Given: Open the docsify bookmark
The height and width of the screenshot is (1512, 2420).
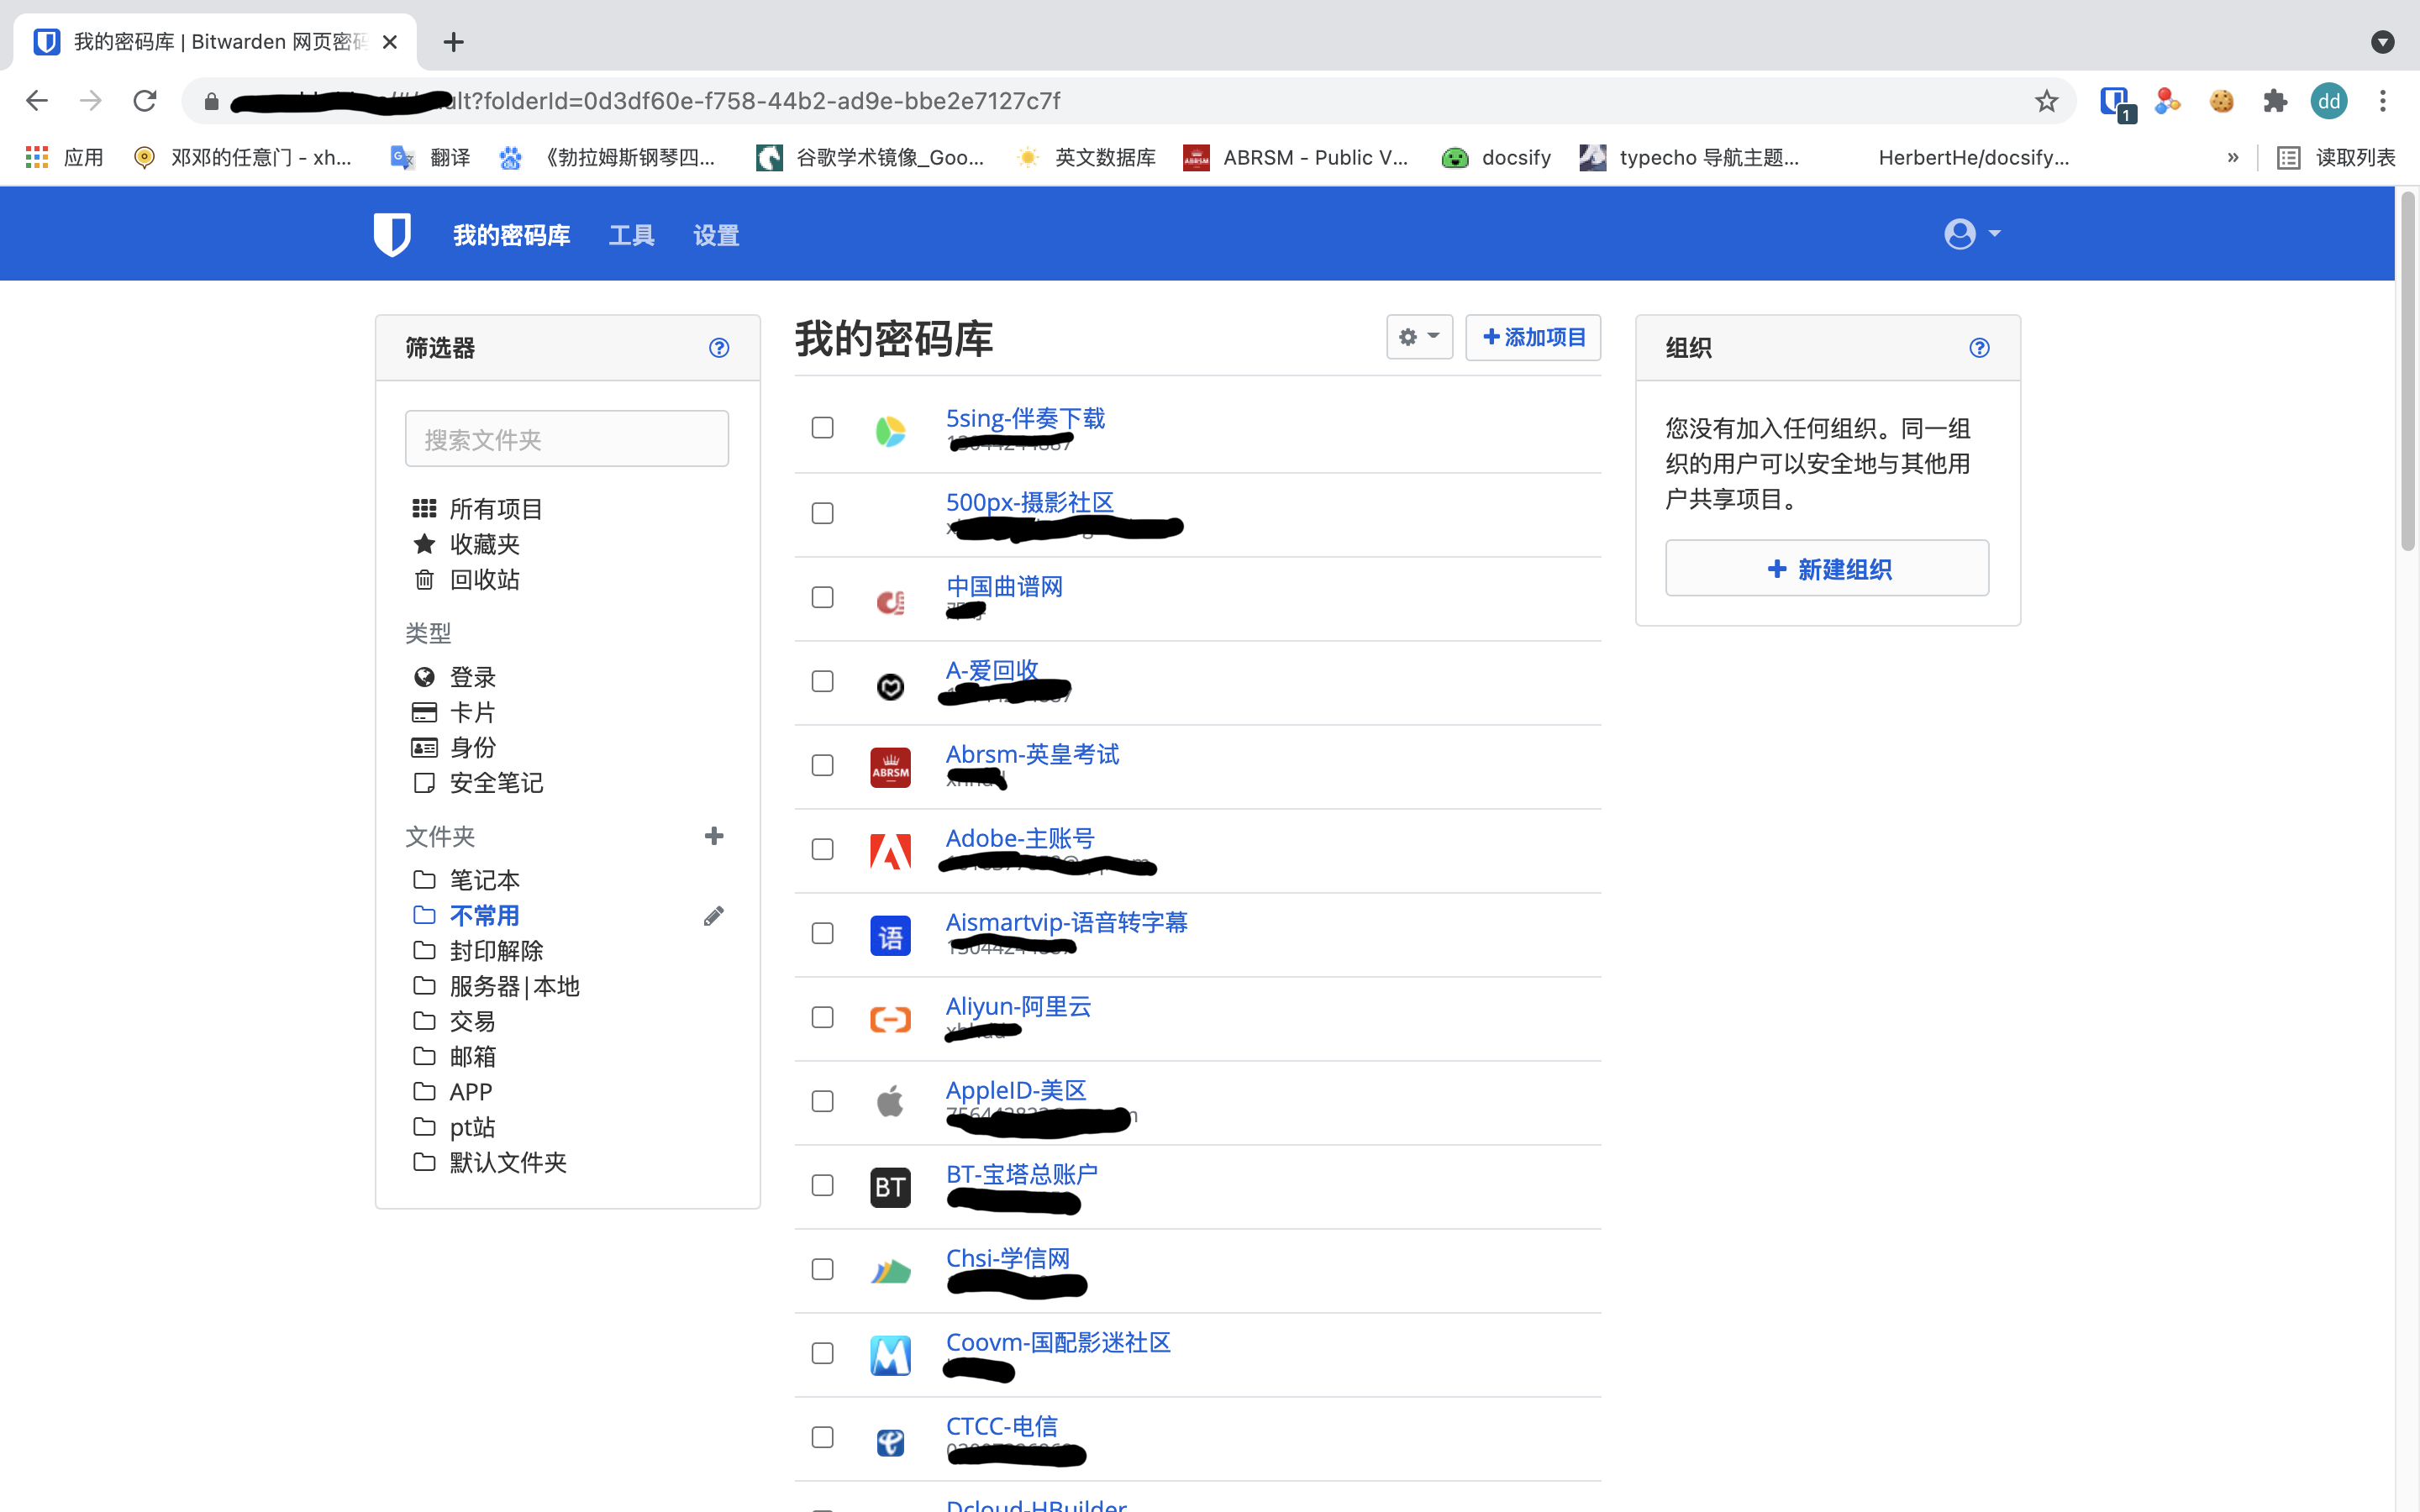Looking at the screenshot, I should pos(1496,157).
